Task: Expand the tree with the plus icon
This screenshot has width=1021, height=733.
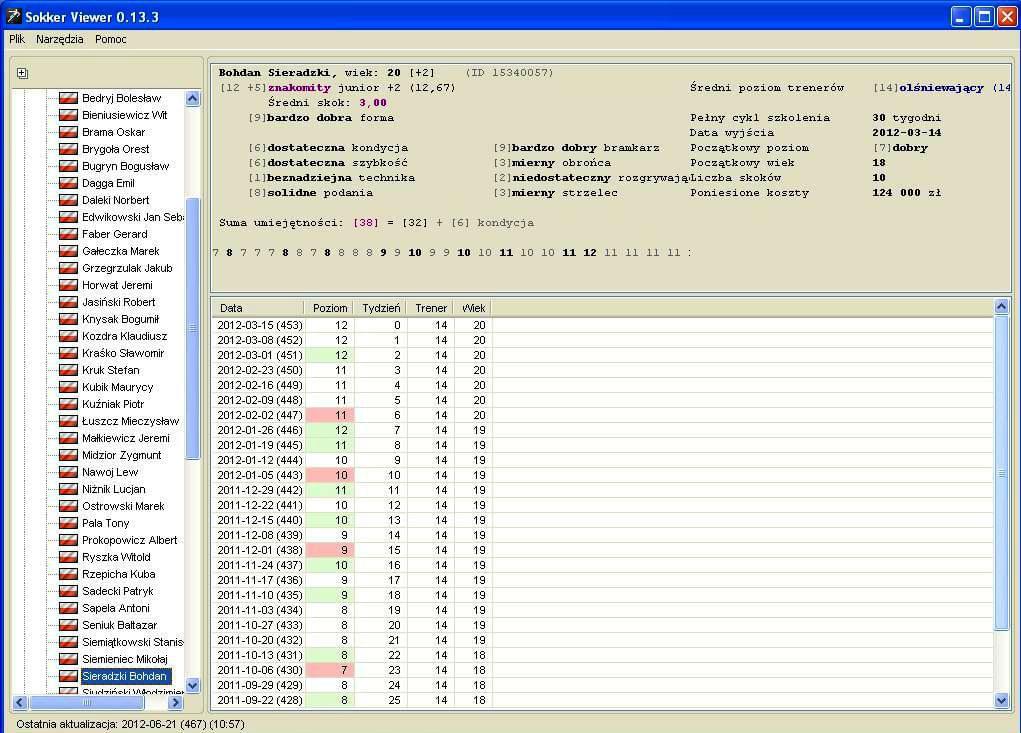Action: [x=22, y=73]
